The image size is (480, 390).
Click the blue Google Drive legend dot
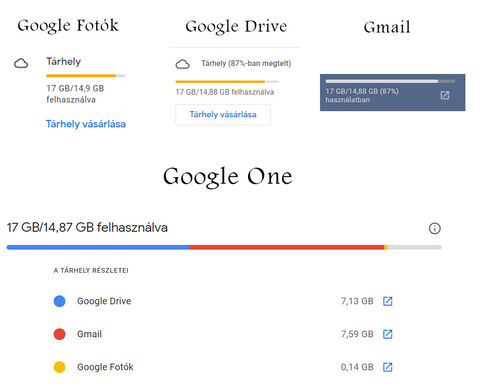coord(60,301)
